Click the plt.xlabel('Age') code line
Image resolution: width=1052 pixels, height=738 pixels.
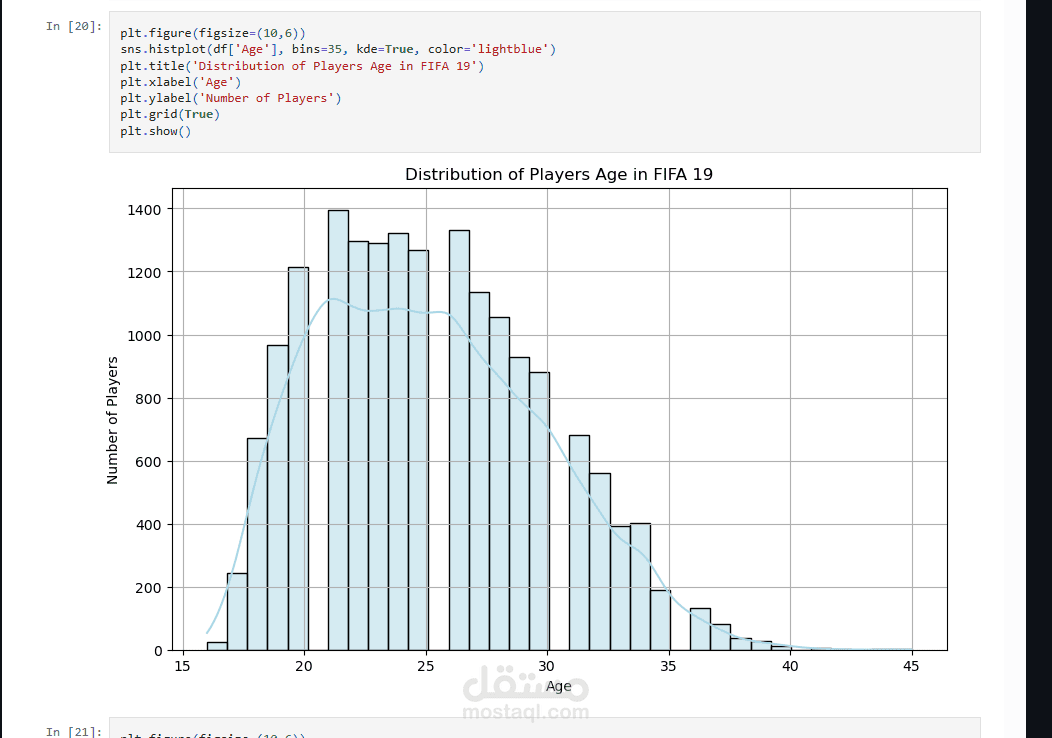(x=180, y=82)
